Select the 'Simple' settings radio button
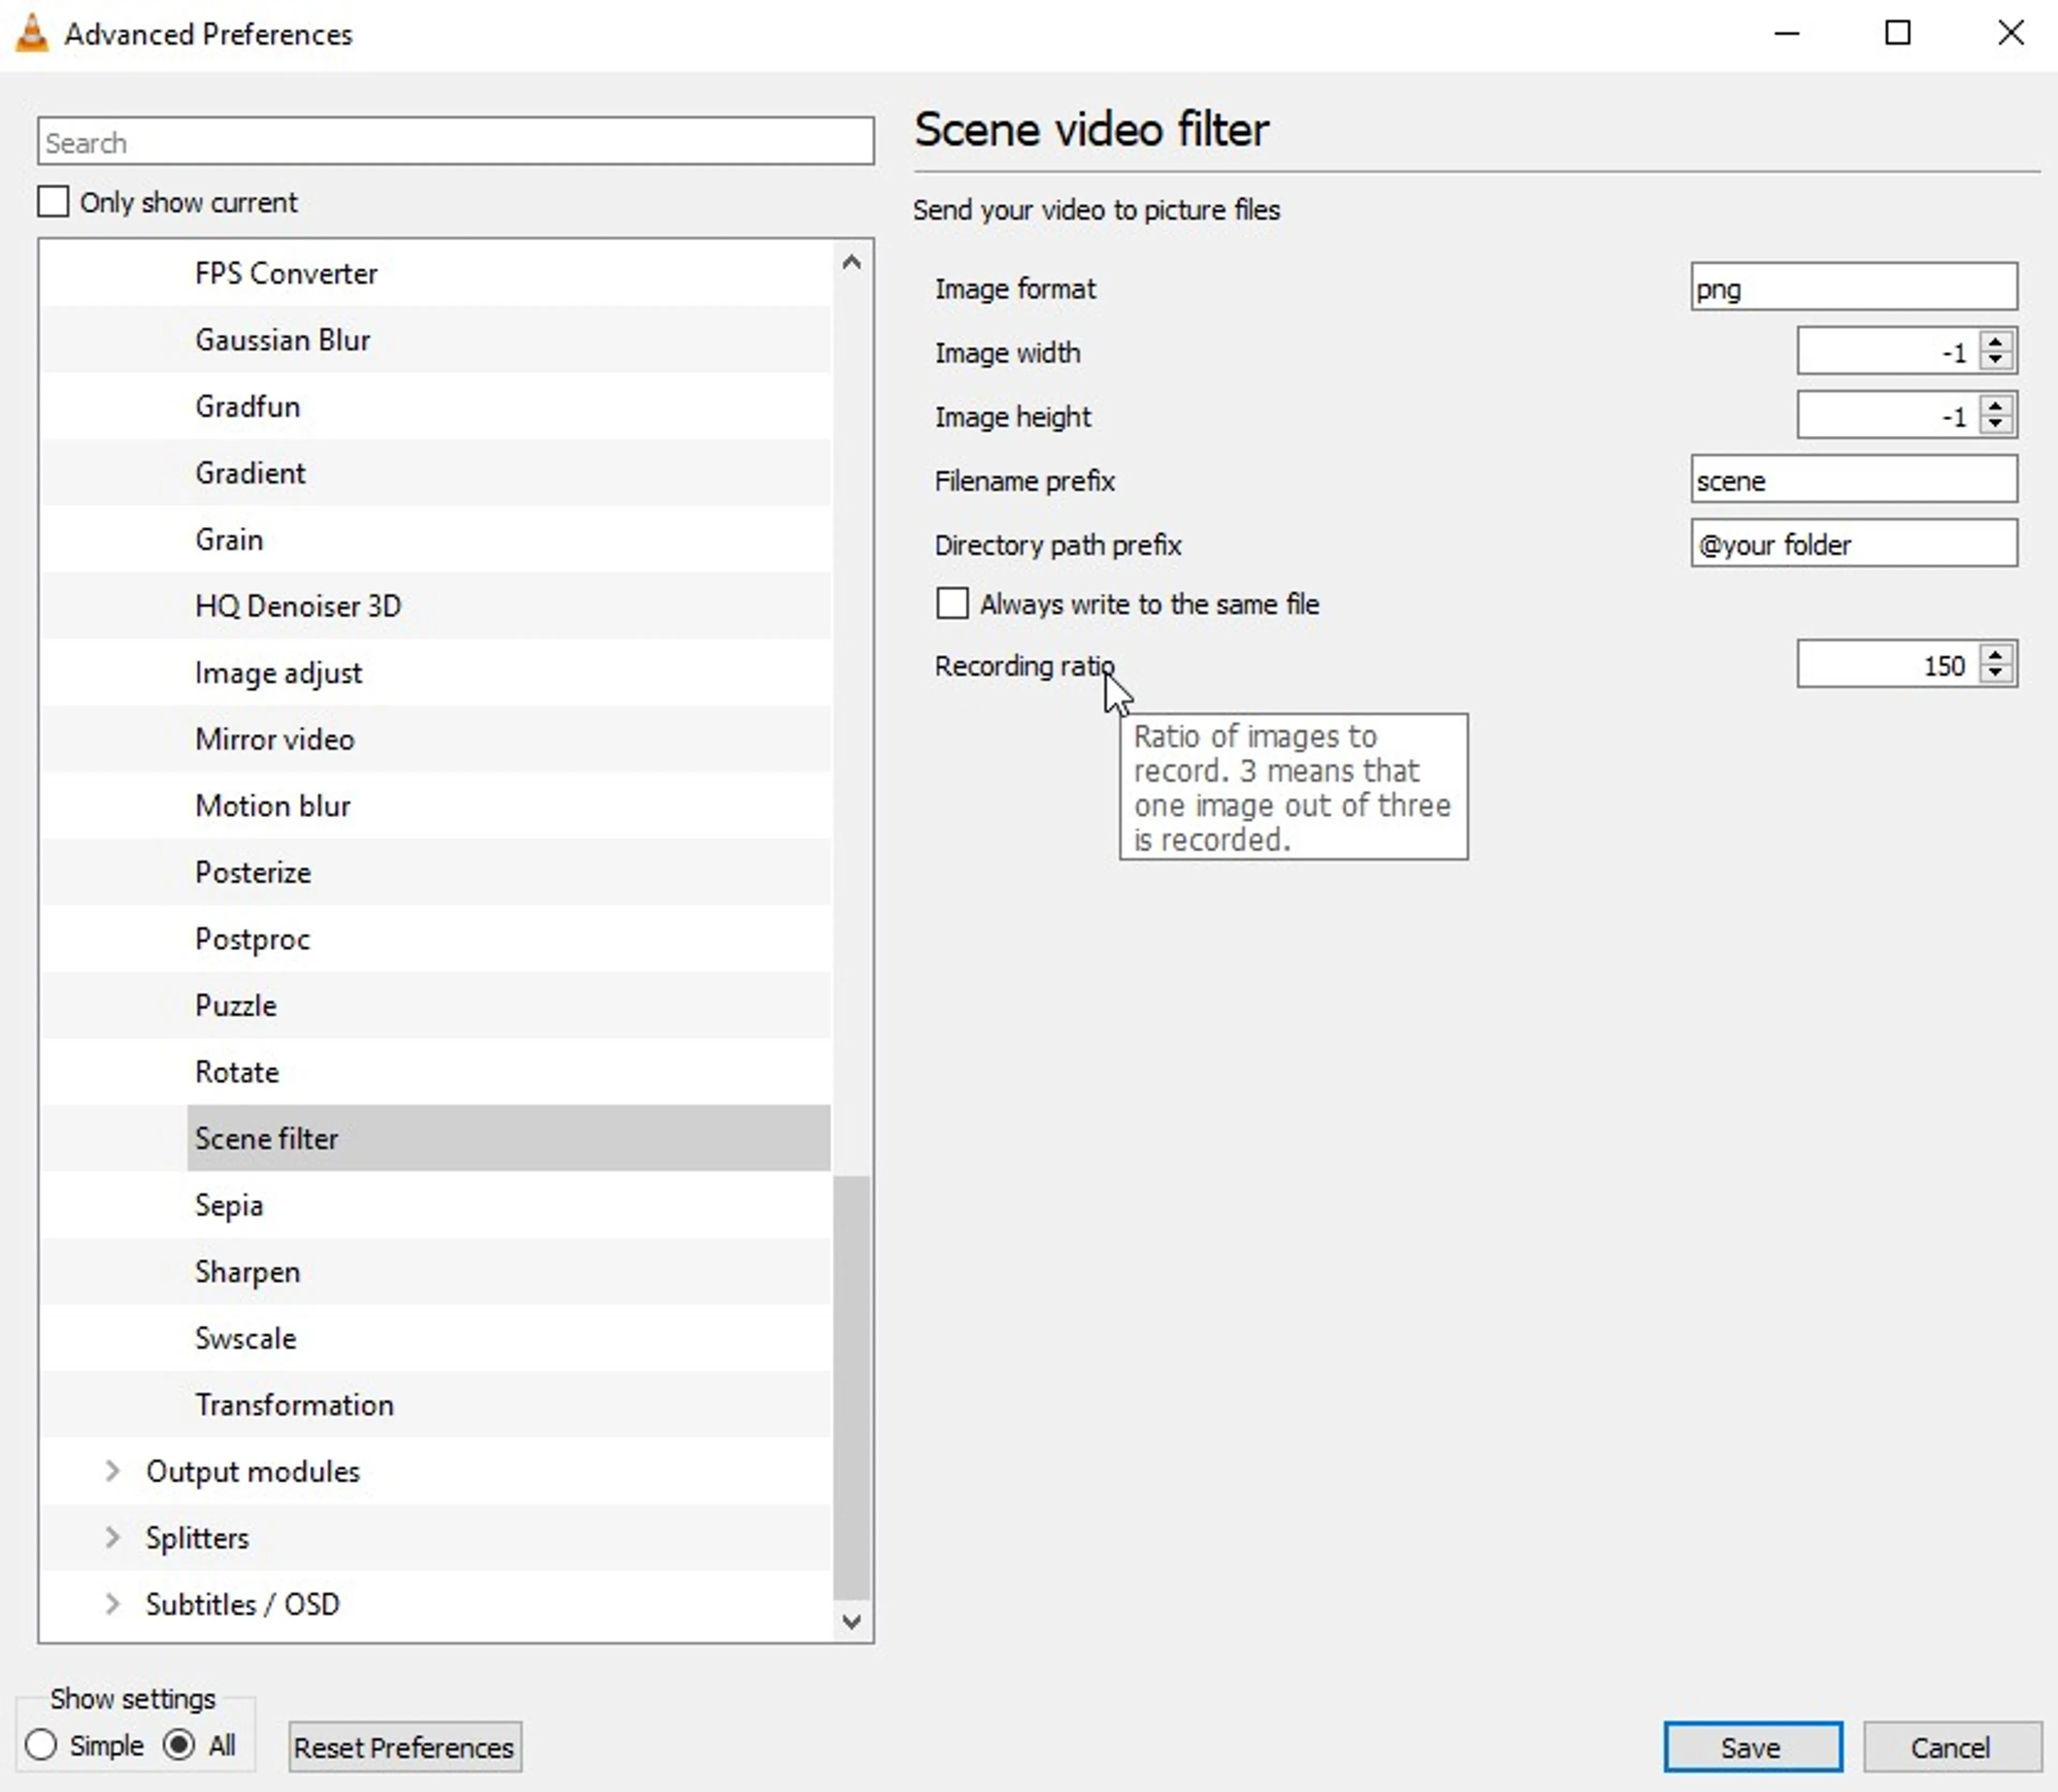The height and width of the screenshot is (1792, 2058). click(41, 1746)
